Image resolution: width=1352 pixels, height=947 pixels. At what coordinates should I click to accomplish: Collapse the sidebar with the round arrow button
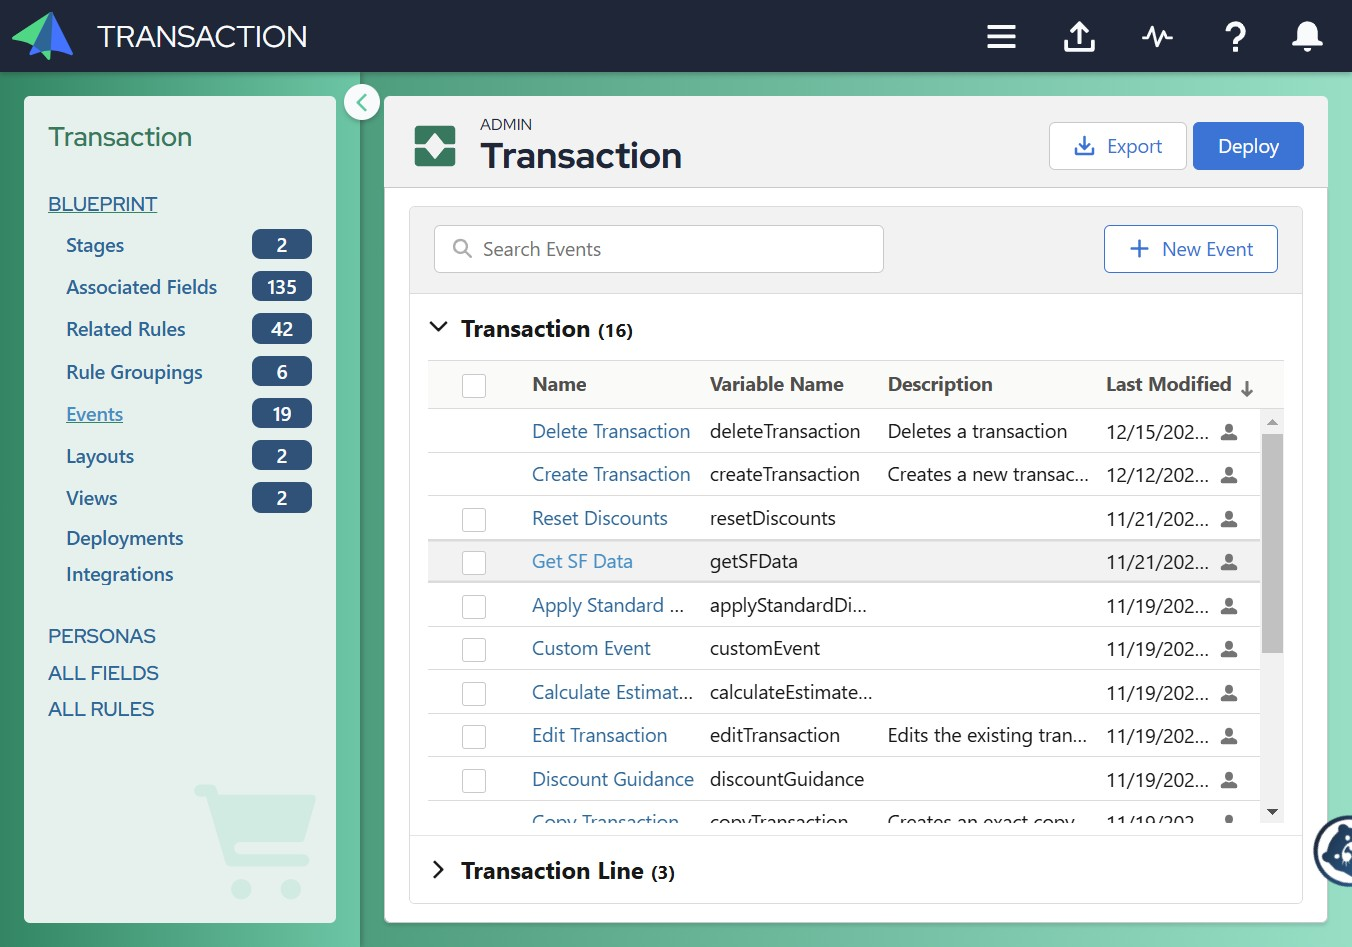coord(362,101)
